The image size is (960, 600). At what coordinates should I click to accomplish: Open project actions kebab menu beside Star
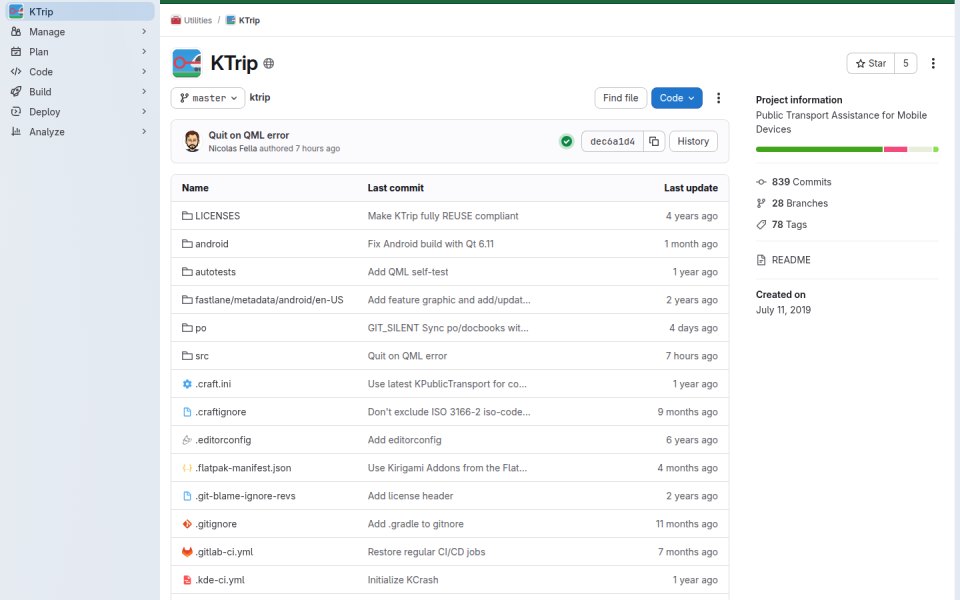[933, 63]
